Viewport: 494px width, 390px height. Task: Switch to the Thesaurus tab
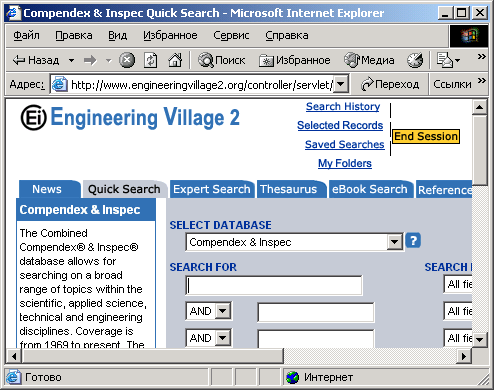(289, 189)
